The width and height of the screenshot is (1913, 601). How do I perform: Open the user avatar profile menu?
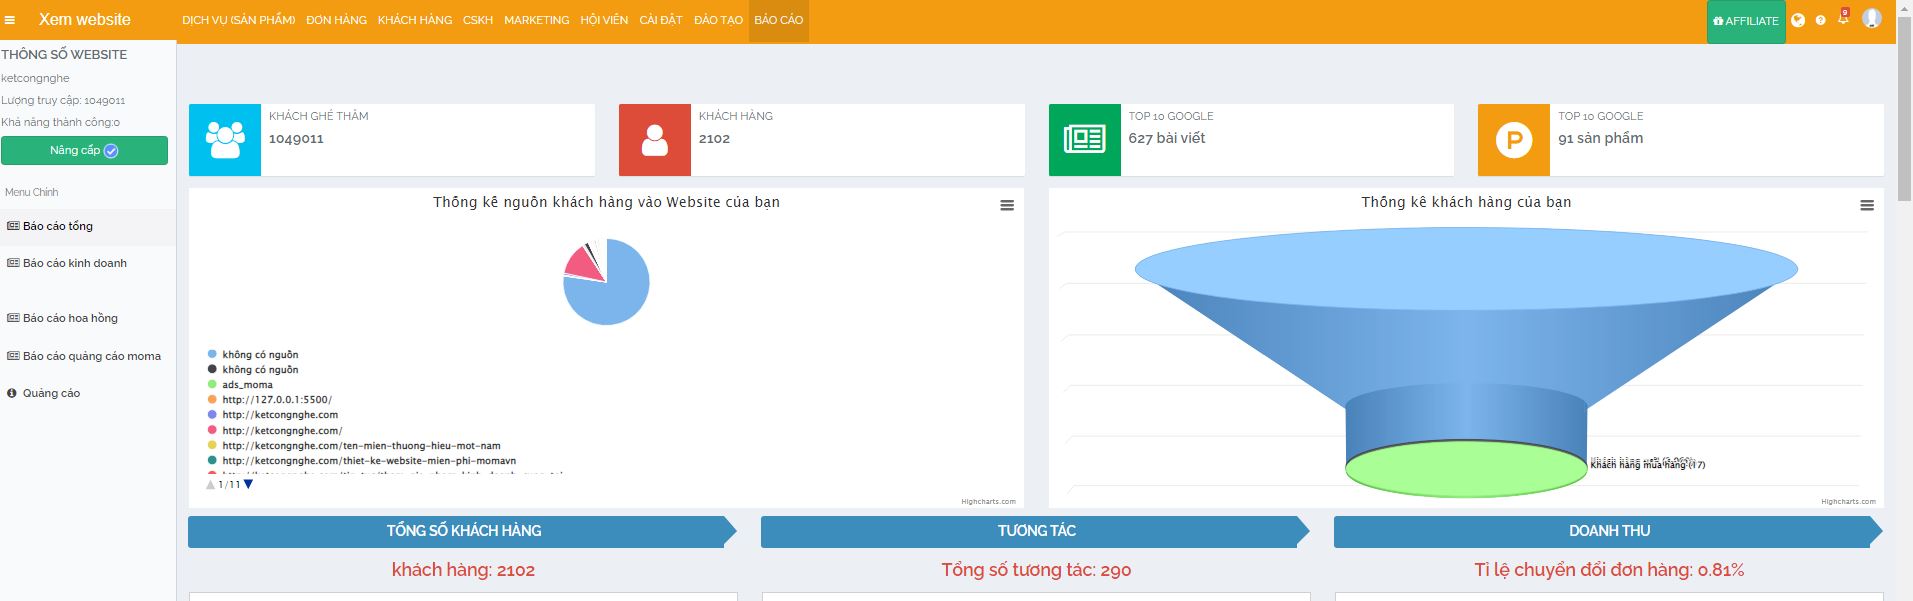point(1872,19)
